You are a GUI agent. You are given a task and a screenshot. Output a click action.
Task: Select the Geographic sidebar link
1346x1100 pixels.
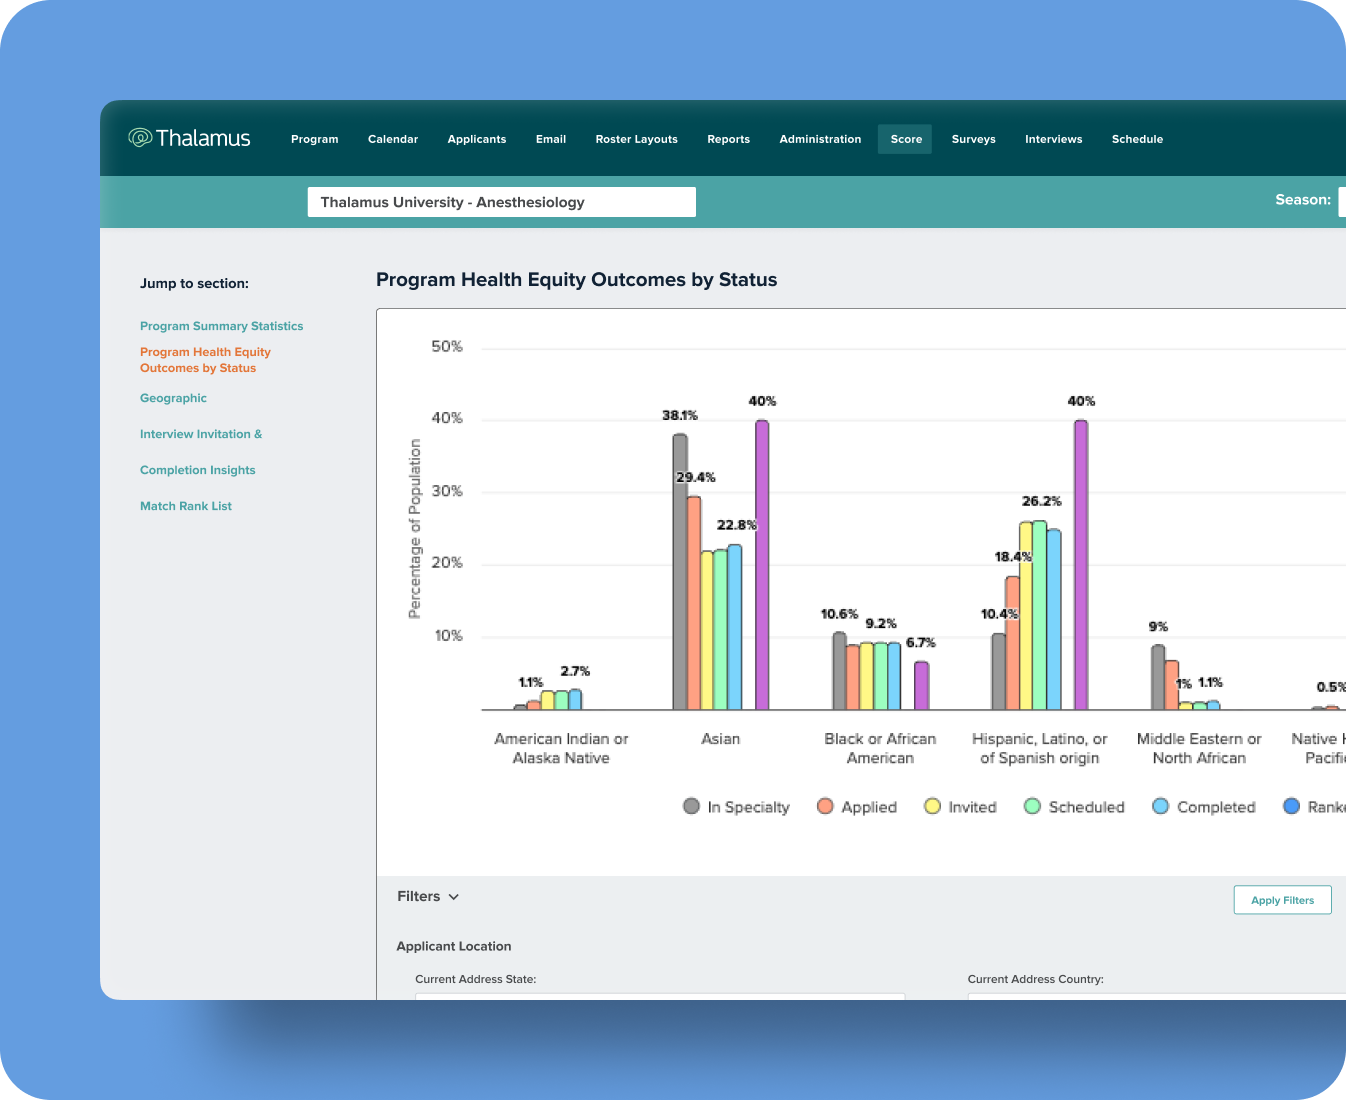[x=173, y=398]
